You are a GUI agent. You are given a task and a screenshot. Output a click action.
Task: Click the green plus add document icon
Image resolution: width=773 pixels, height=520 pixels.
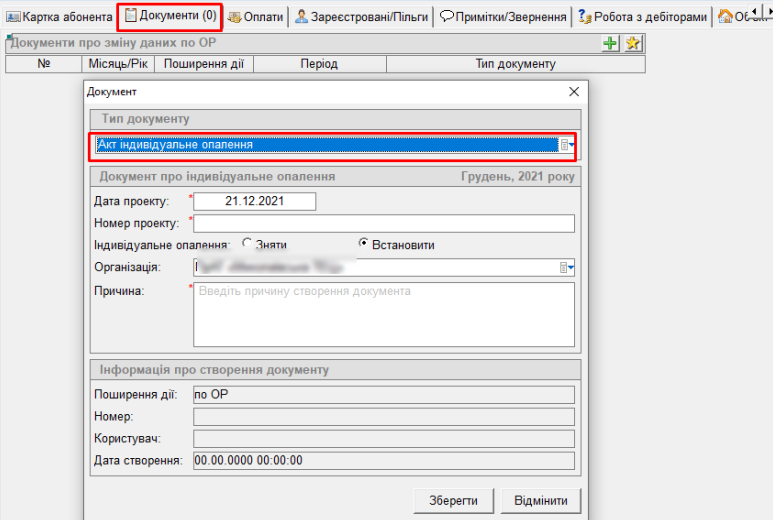[x=610, y=44]
